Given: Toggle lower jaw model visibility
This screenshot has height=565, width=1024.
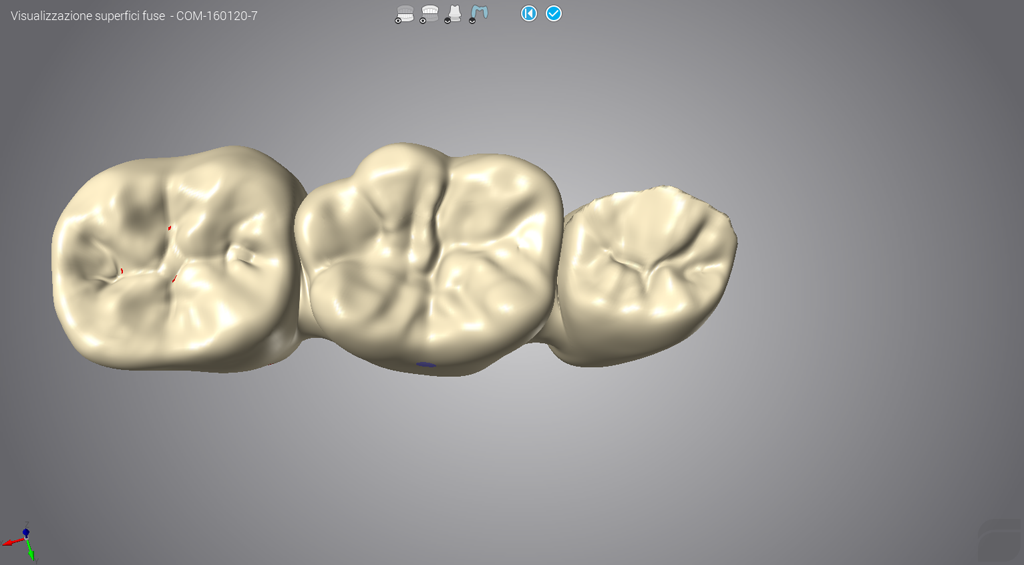Looking at the screenshot, I should [x=404, y=14].
